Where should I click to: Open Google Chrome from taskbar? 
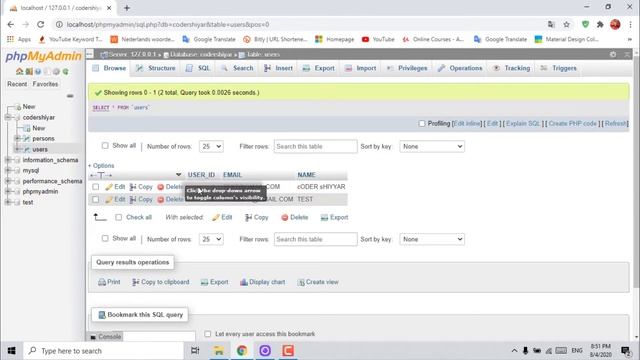click(x=242, y=351)
